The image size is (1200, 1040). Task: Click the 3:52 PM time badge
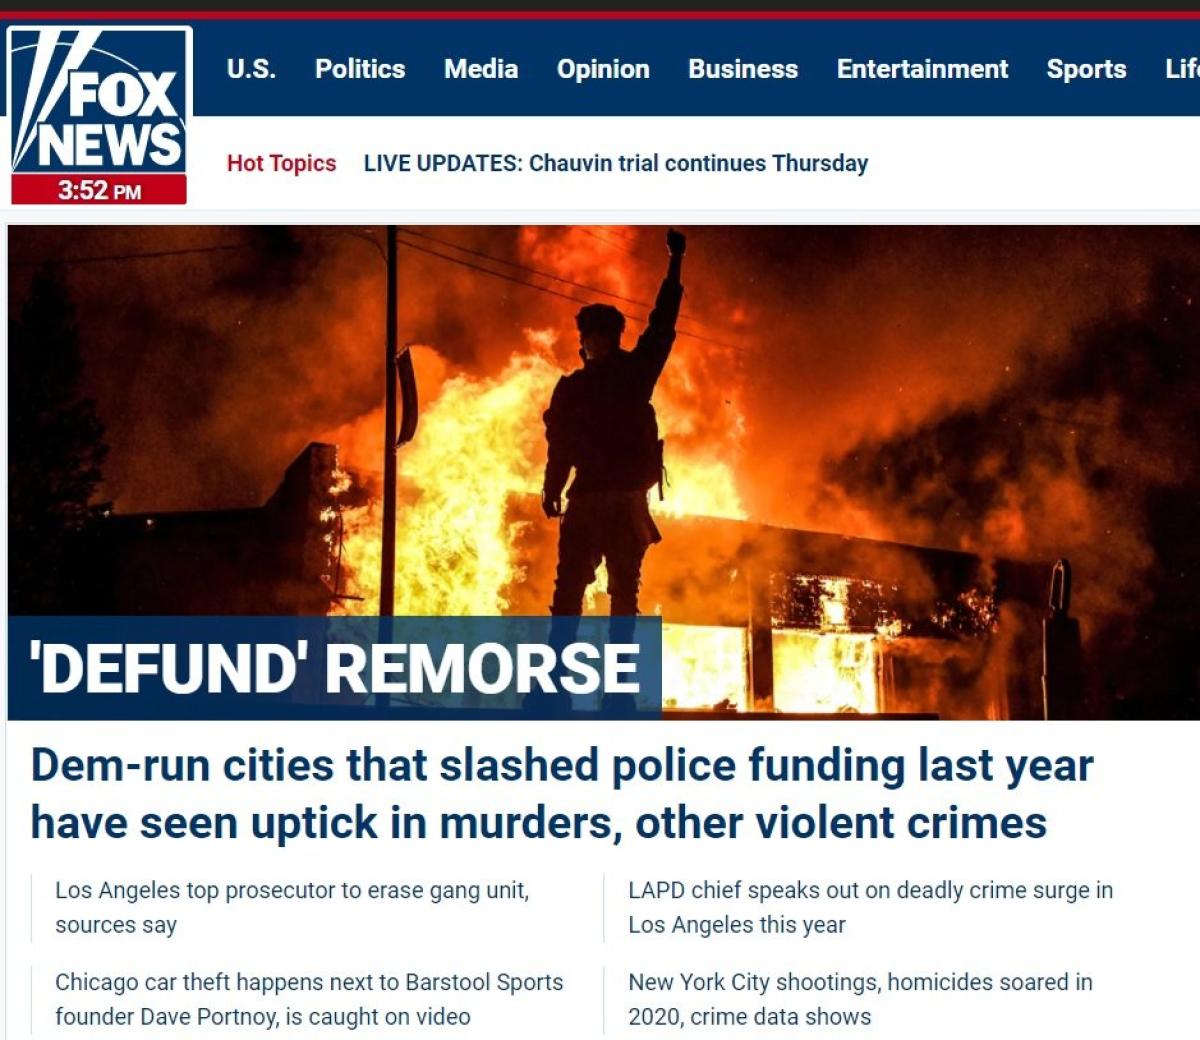tap(99, 190)
